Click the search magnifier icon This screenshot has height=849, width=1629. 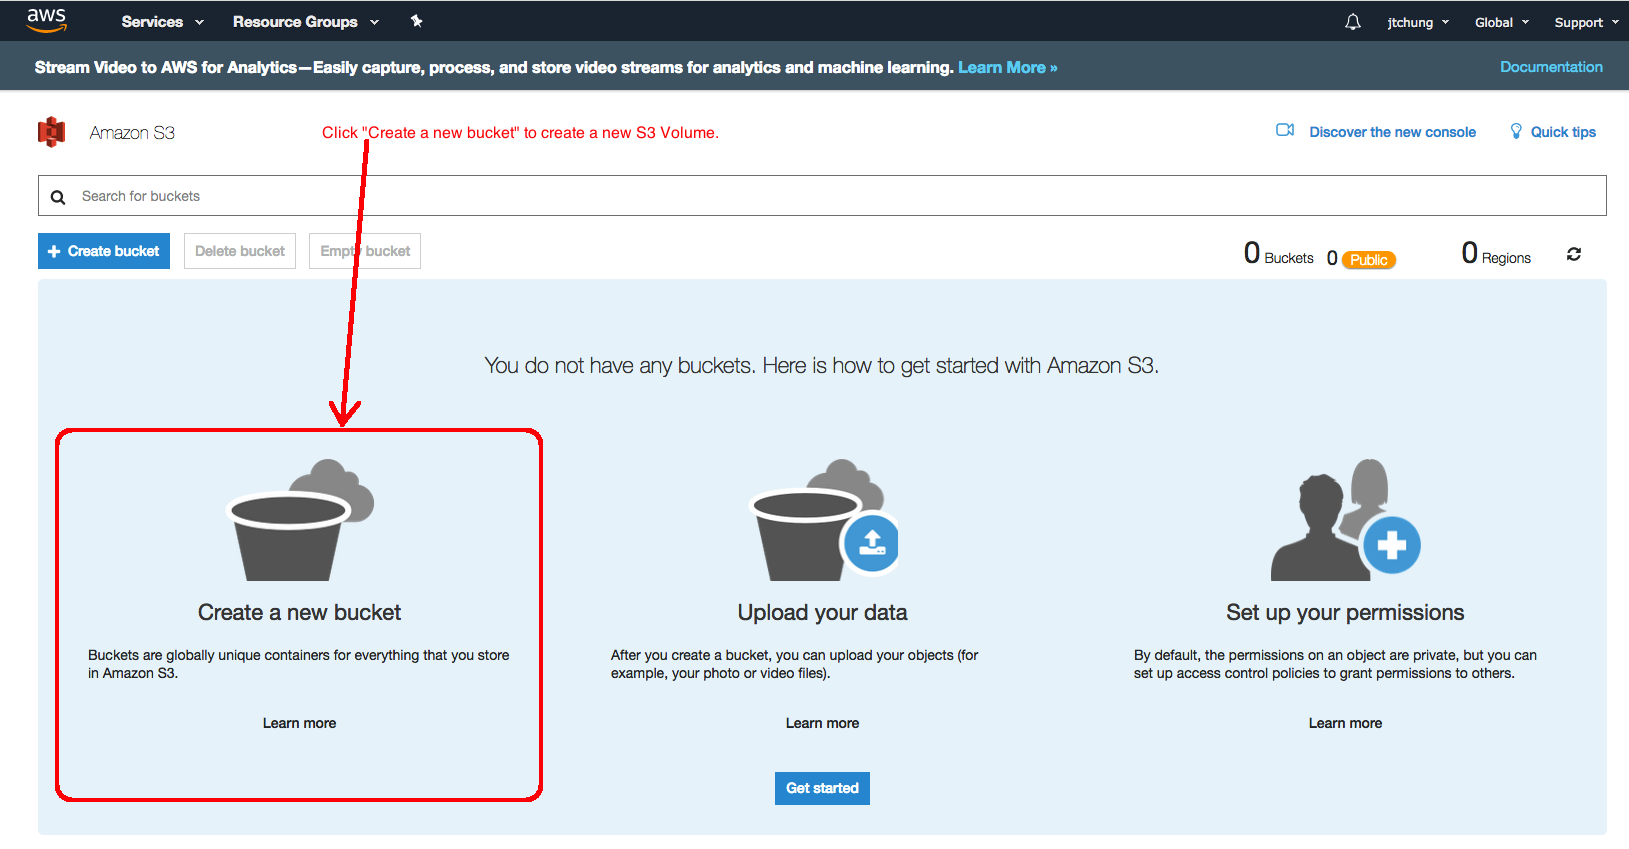tap(58, 197)
